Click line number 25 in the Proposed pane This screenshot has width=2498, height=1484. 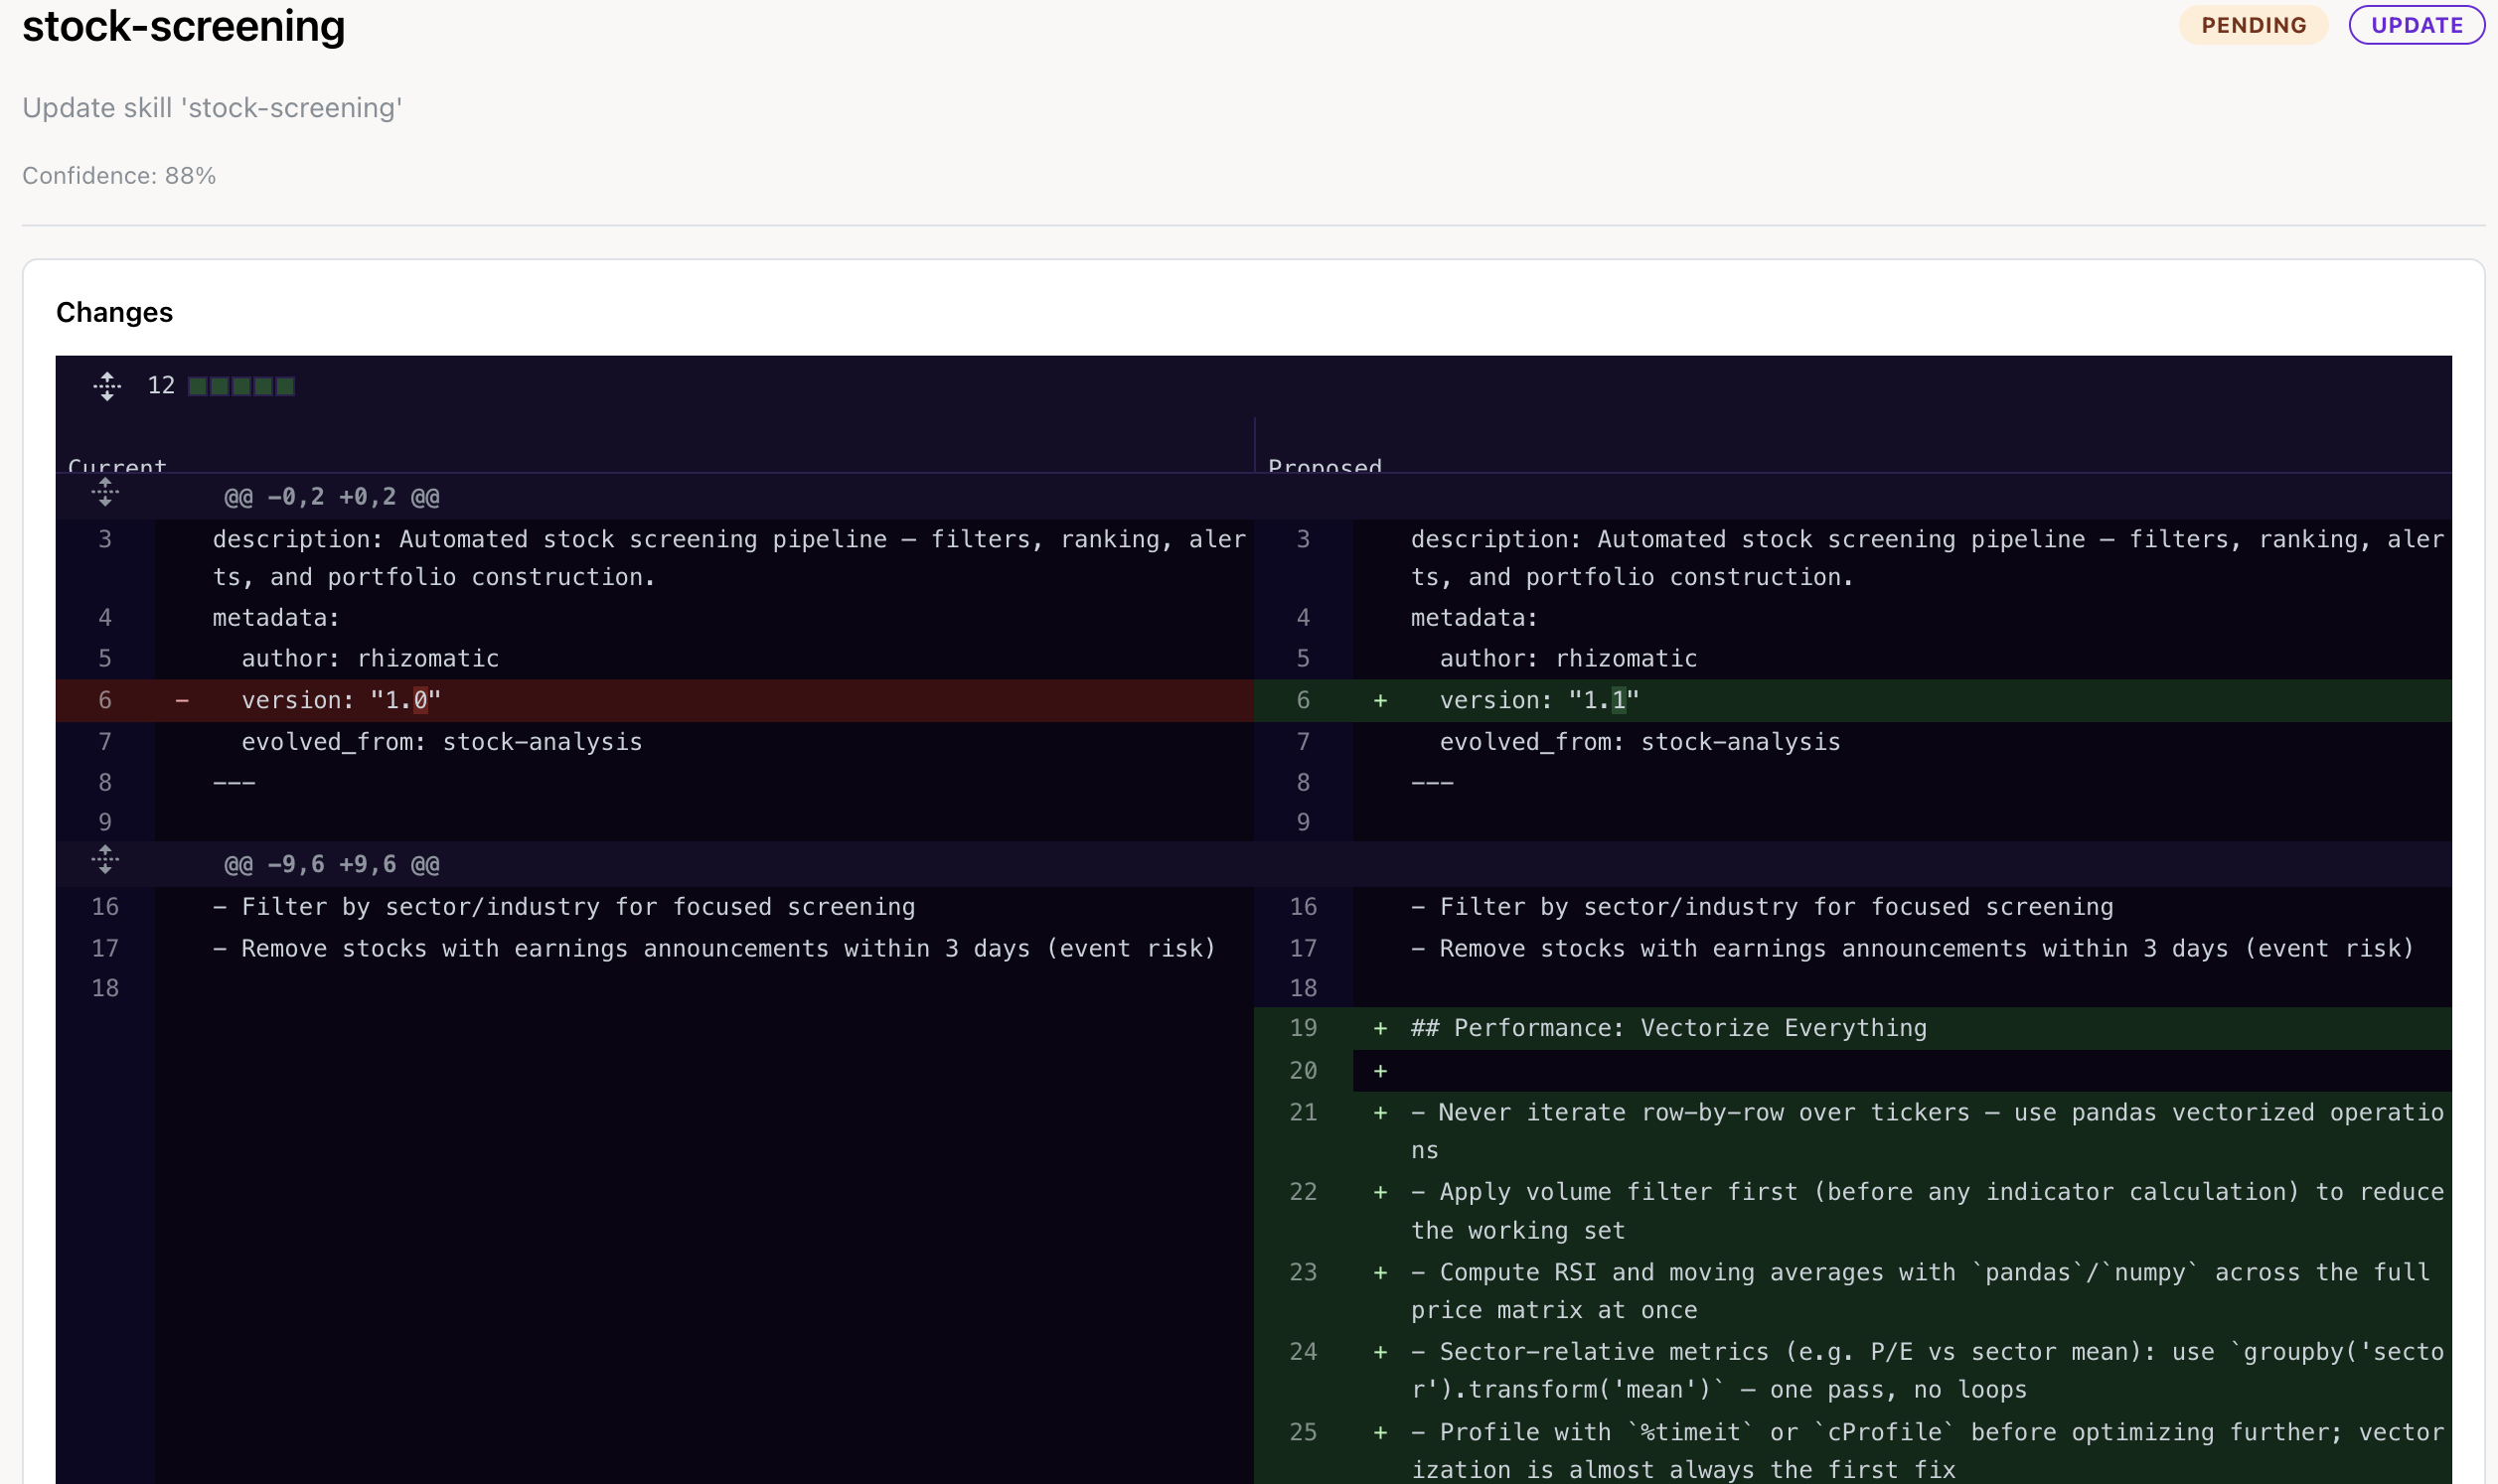coord(1303,1432)
